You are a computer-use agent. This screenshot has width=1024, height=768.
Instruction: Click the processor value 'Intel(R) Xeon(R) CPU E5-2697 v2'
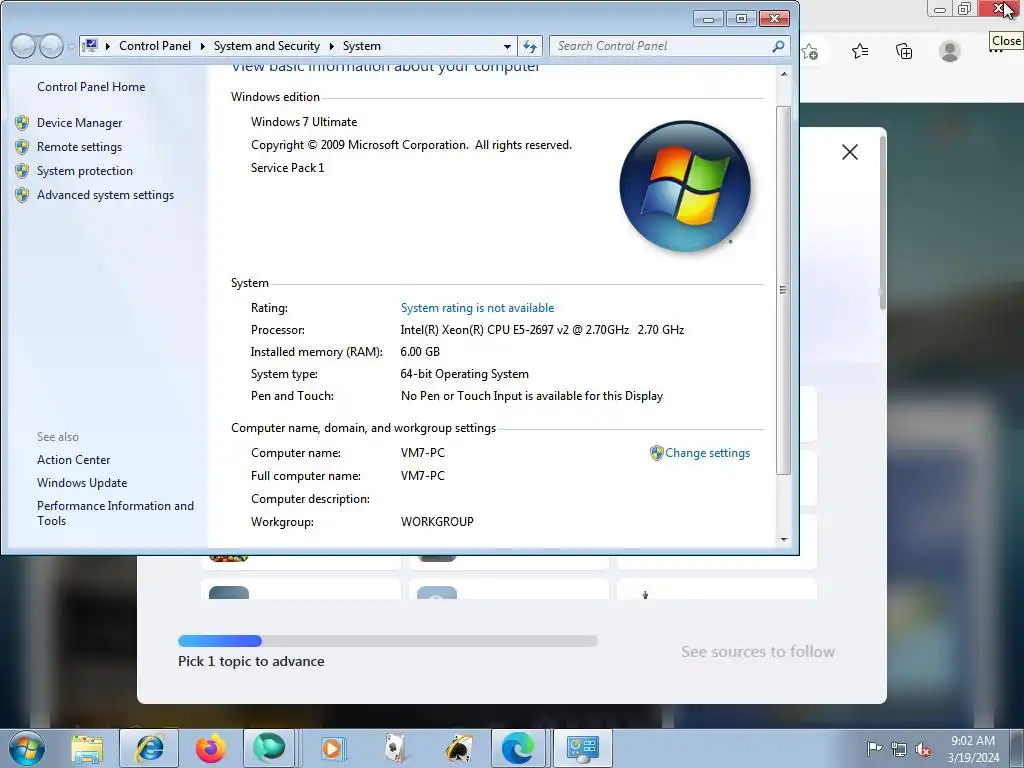(x=484, y=330)
